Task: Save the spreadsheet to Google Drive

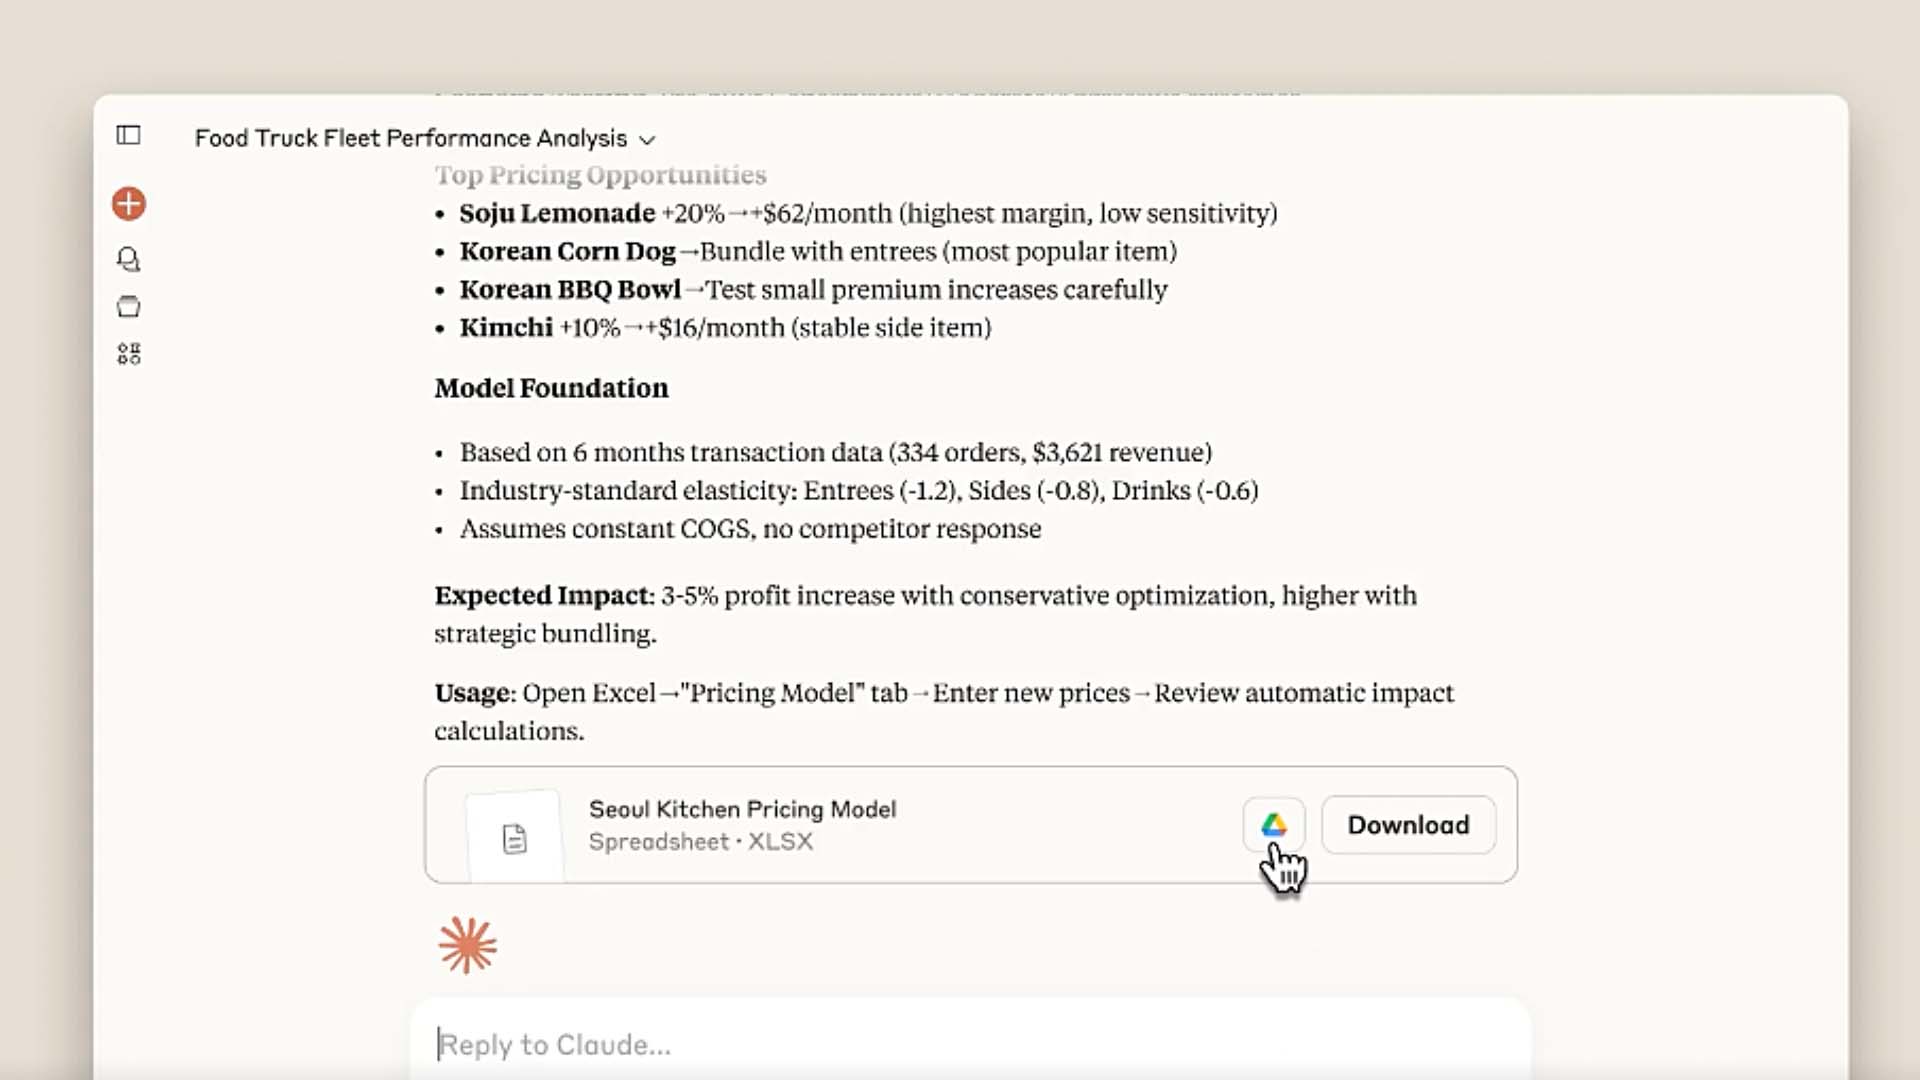Action: [1273, 825]
